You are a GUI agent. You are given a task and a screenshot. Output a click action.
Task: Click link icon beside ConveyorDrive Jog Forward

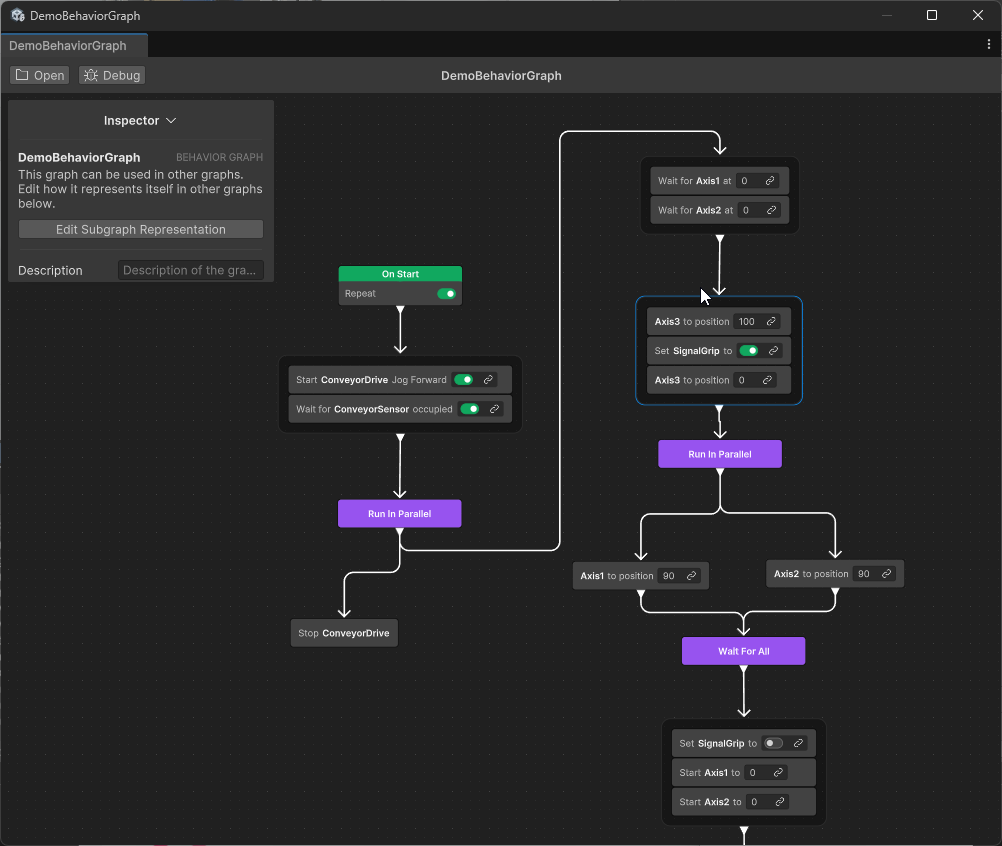[488, 380]
